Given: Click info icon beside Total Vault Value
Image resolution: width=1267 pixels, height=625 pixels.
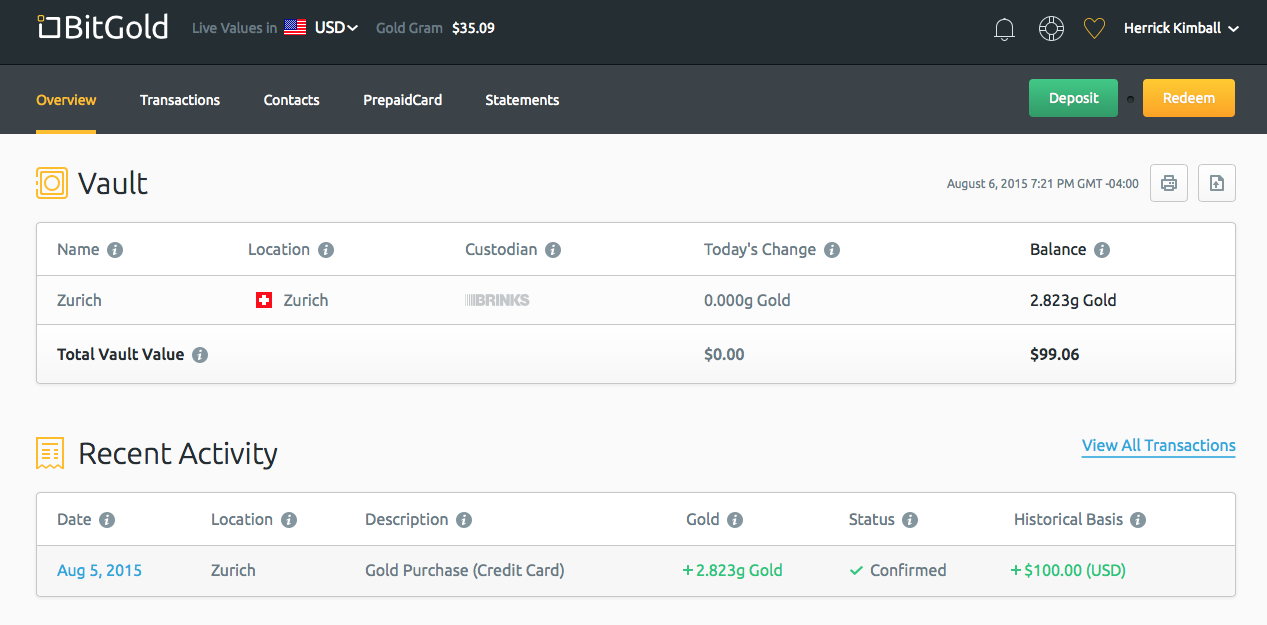Looking at the screenshot, I should (200, 355).
